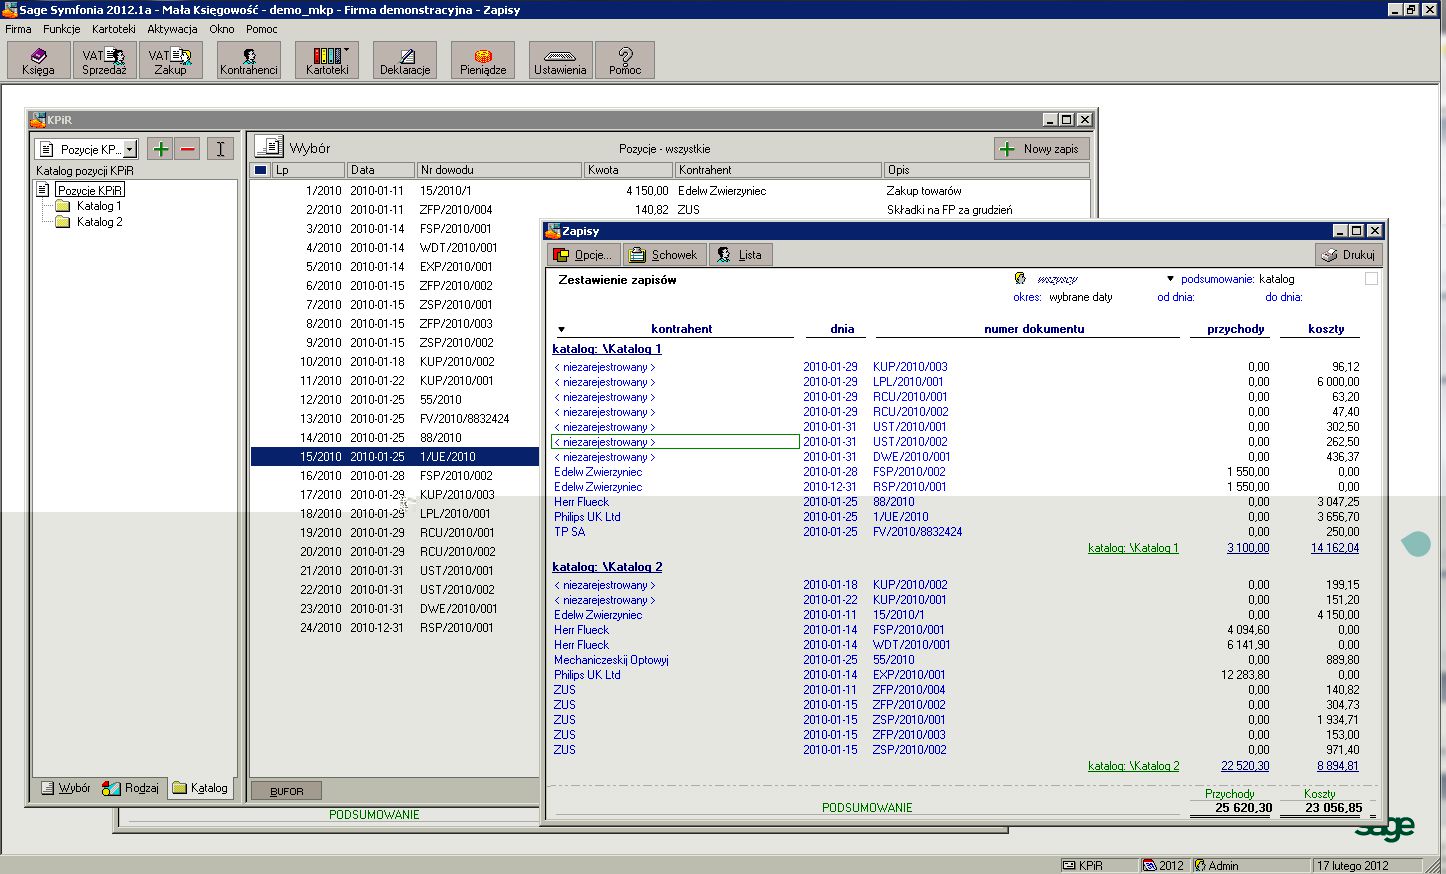
Task: Open katalog: \Katalog 1 heading link
Action: point(607,349)
